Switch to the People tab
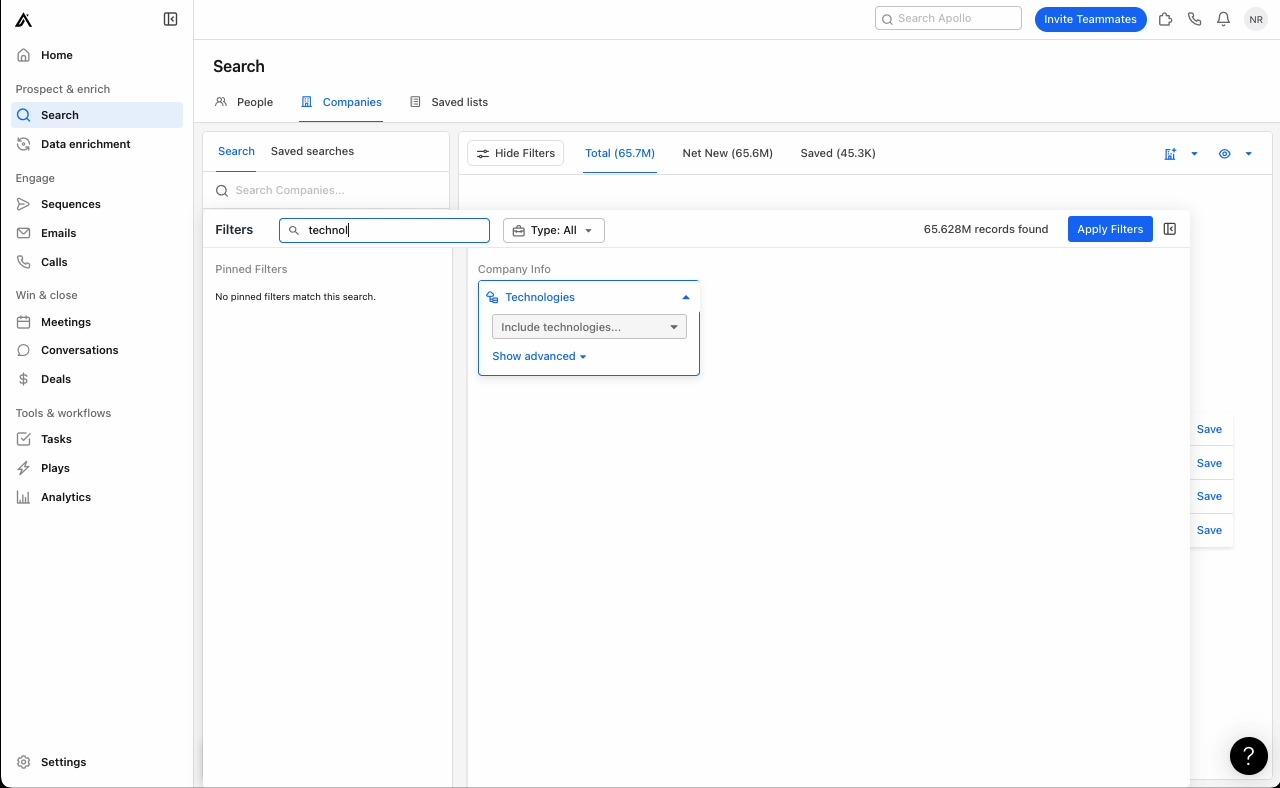 [244, 102]
